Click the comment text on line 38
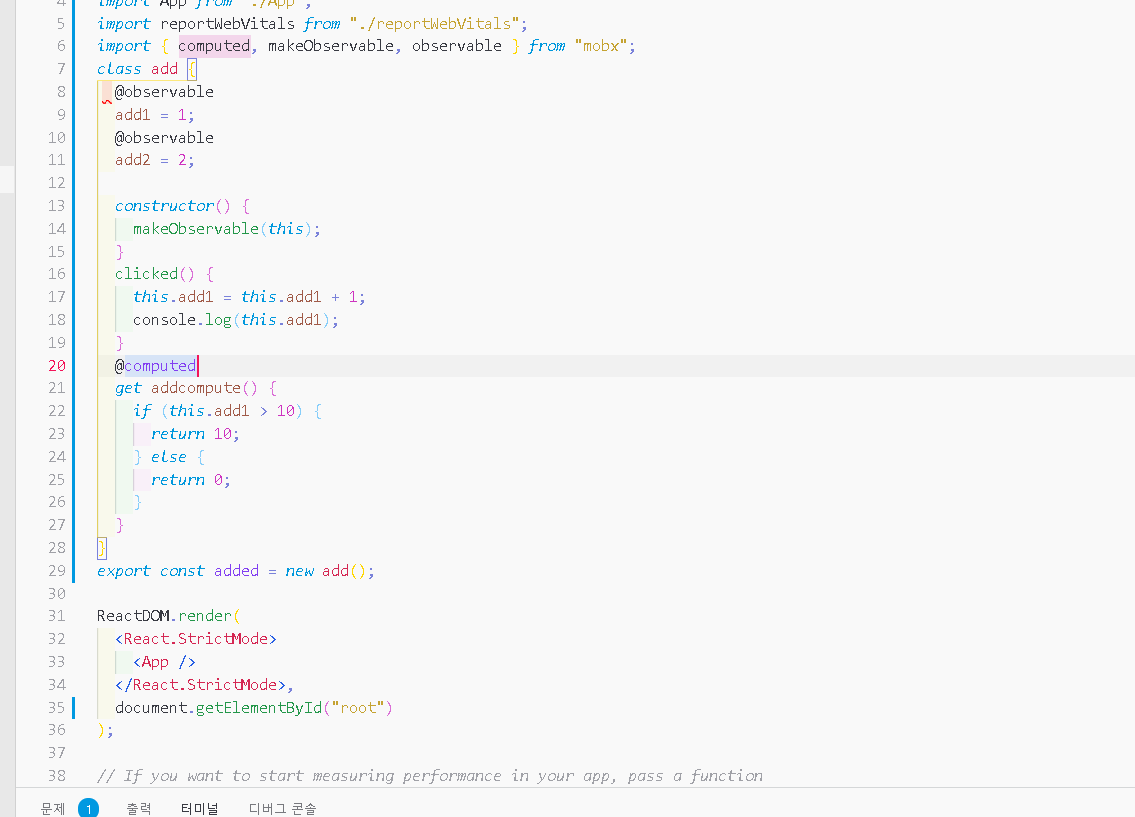This screenshot has height=817, width=1135. (x=430, y=776)
